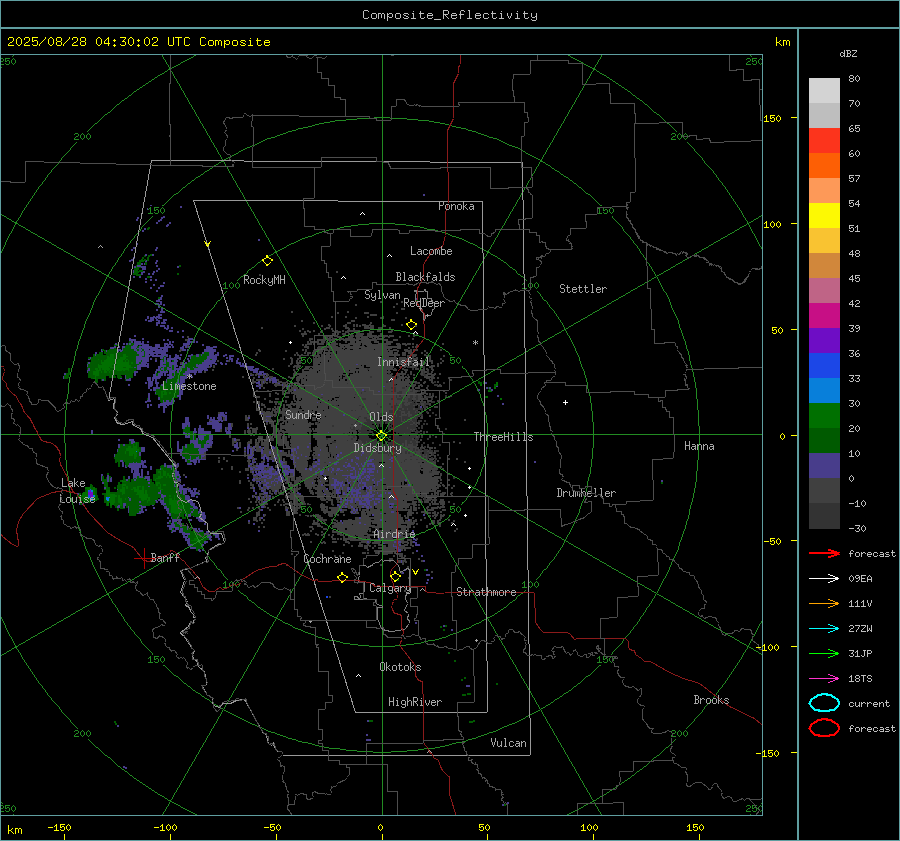Click the green storm cell west of Limestone
This screenshot has width=900, height=841.
pyautogui.click(x=112, y=363)
